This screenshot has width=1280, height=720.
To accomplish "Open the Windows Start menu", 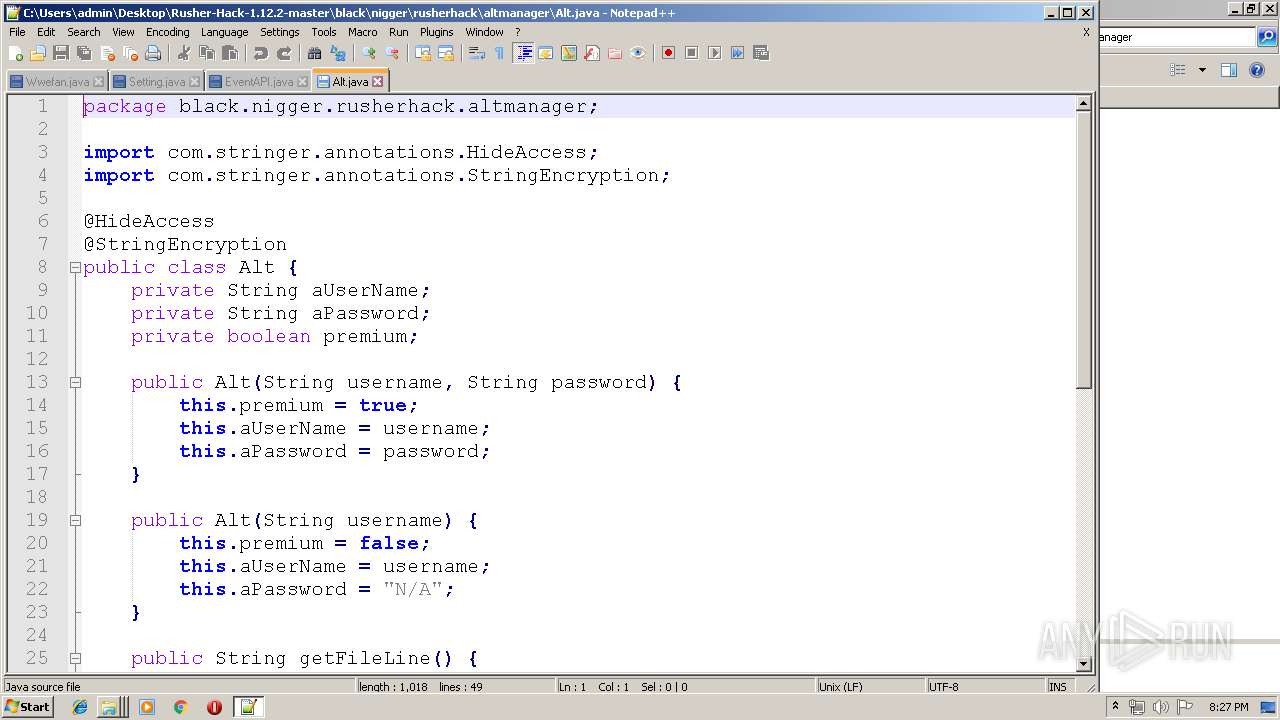I will click(x=28, y=707).
